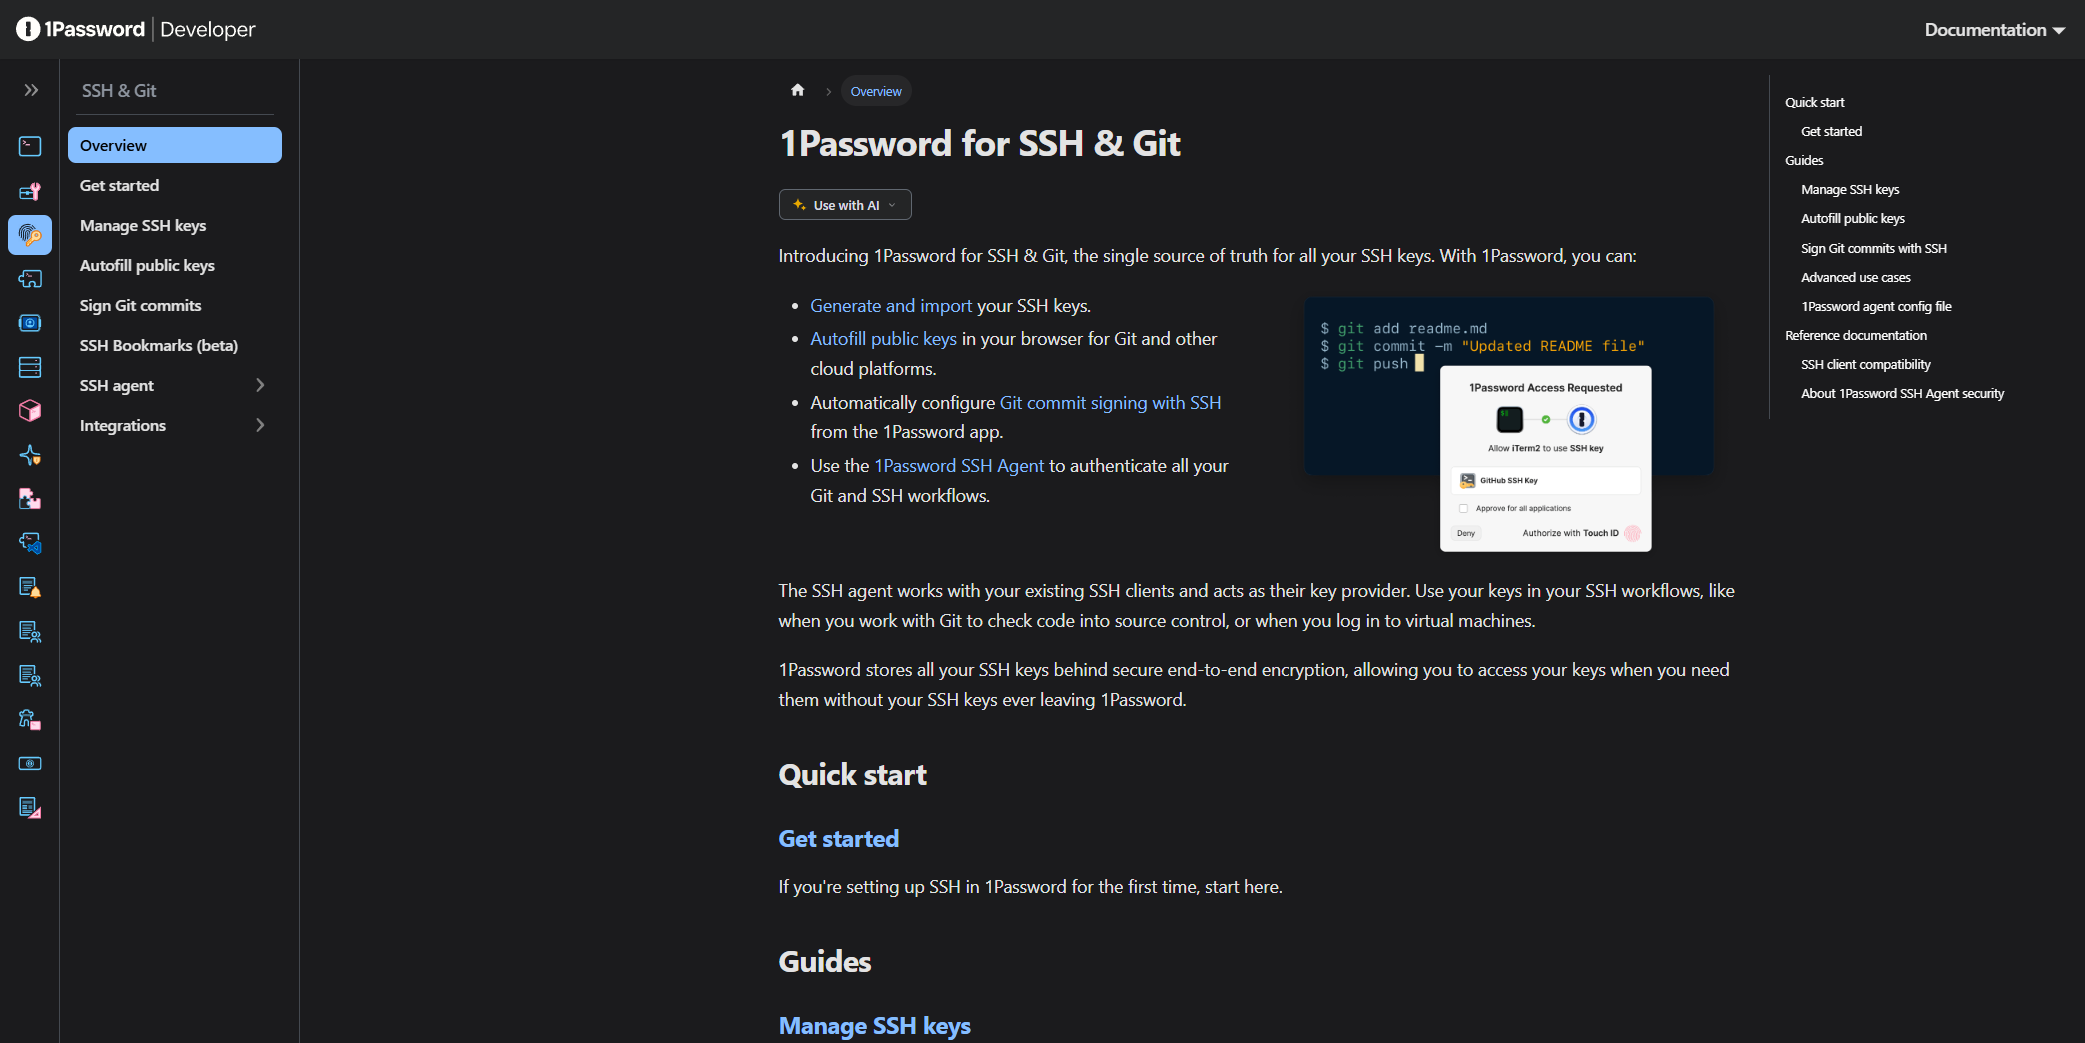Open the puzzle piece terminal sidebar icon
The width and height of the screenshot is (2085, 1043).
pyautogui.click(x=30, y=279)
